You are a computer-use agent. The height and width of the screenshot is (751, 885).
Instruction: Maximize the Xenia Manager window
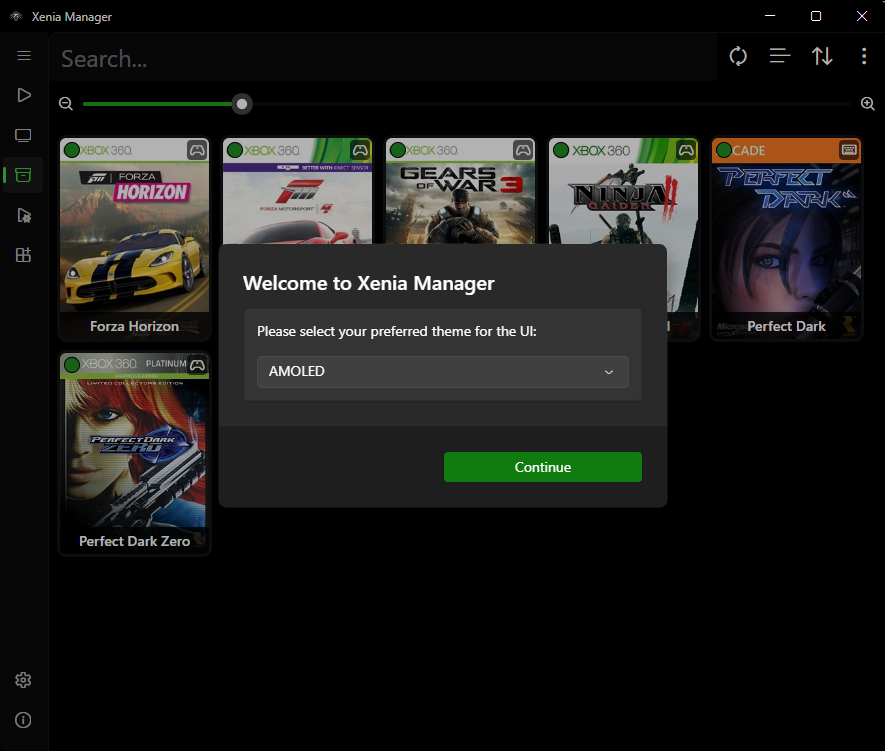[x=816, y=16]
